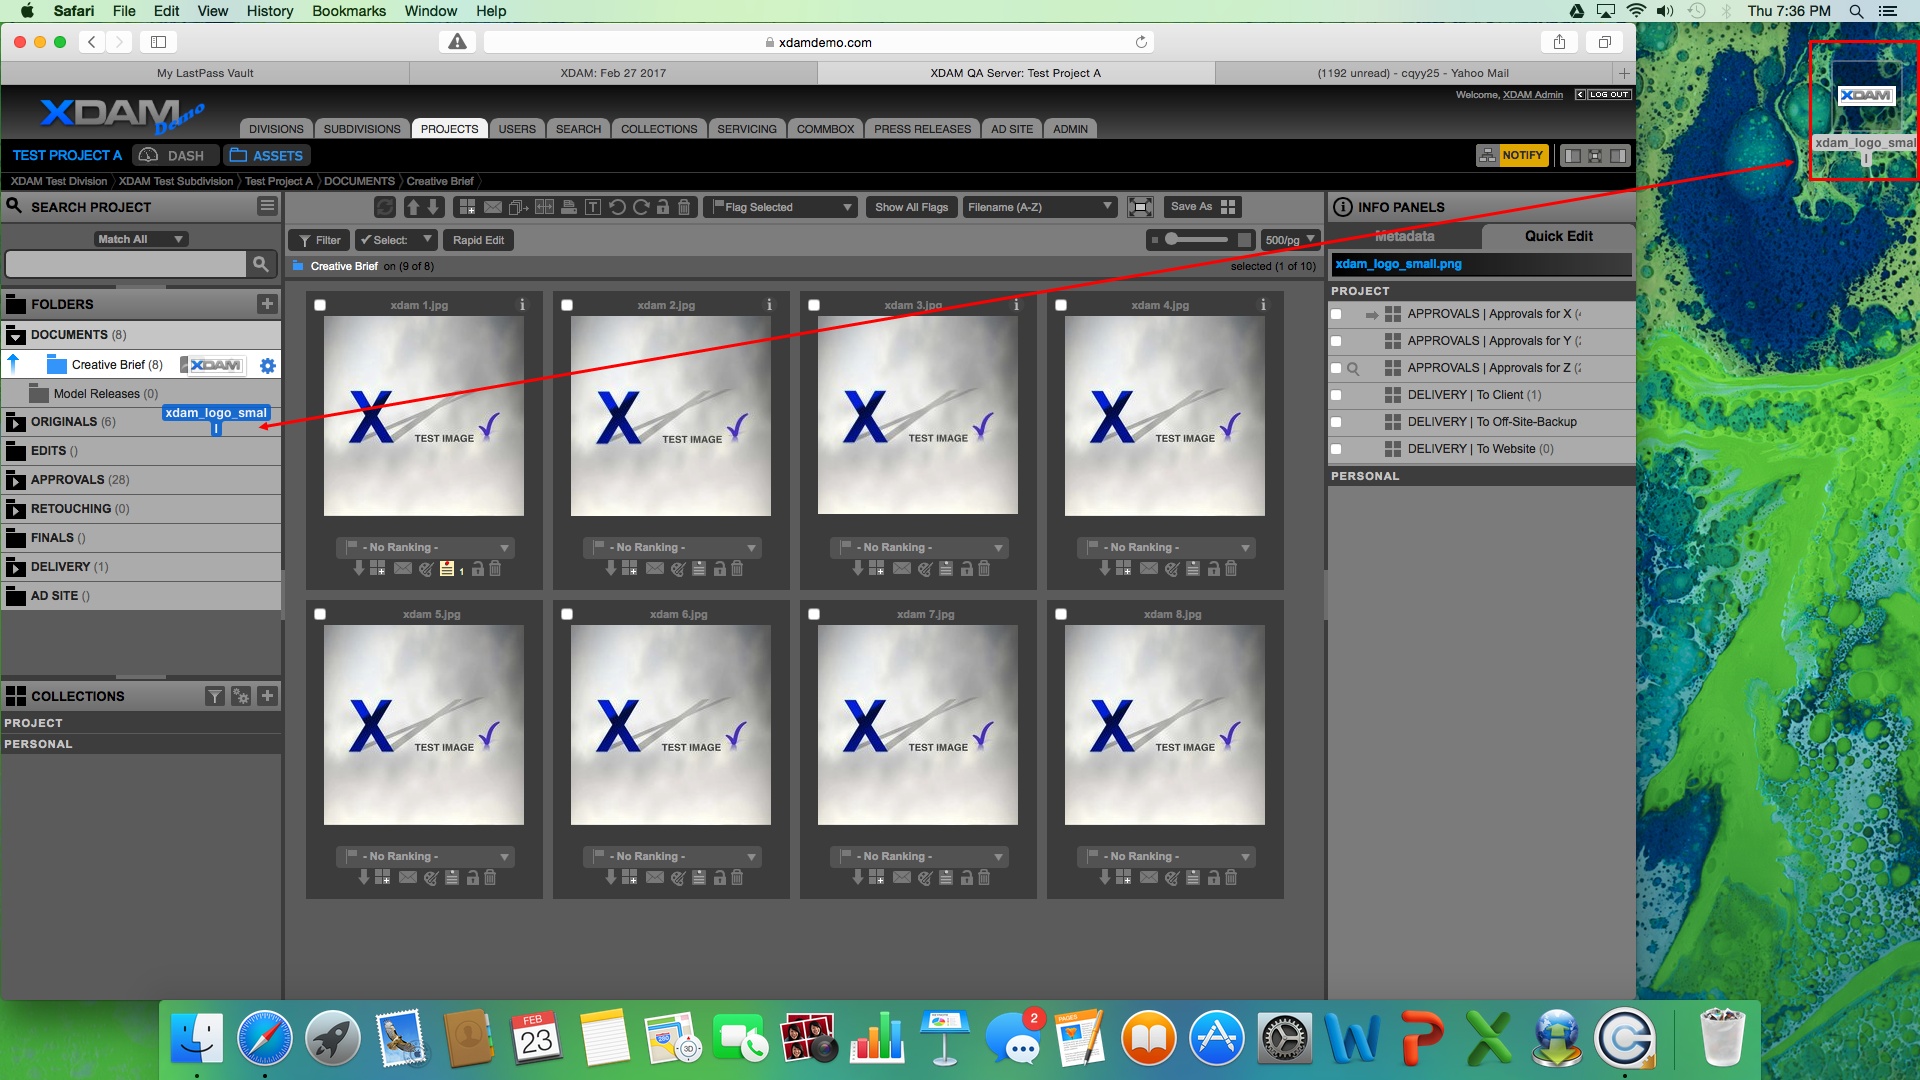Tick checkbox for DELIVERY To Client
This screenshot has width=1920, height=1080.
[1336, 395]
